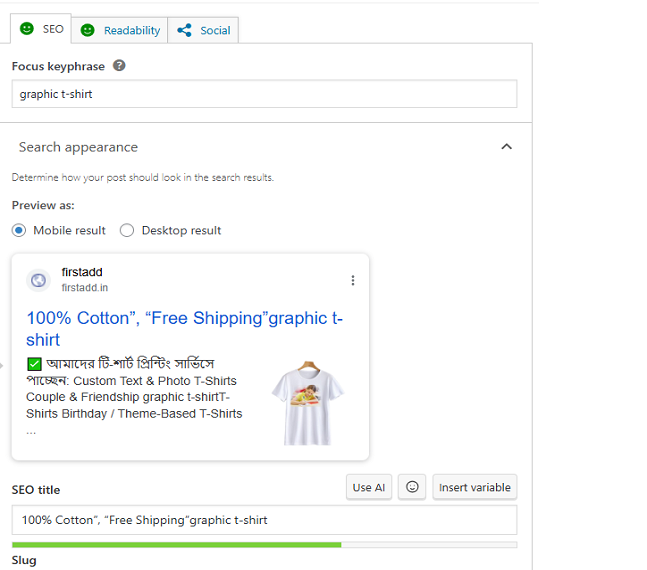Click the Insert variable button
This screenshot has height=570, width=647.
(474, 487)
